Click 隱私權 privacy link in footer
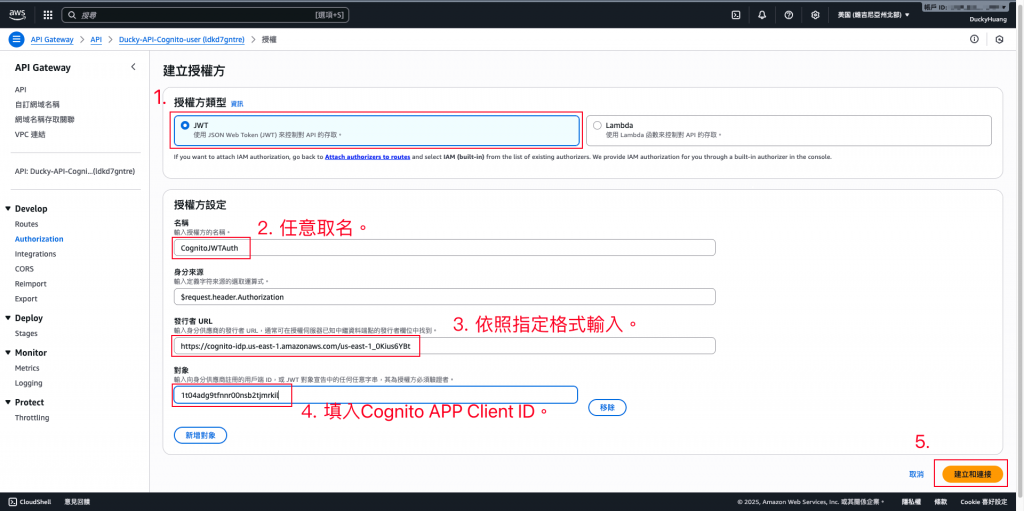Viewport: 1024px width, 511px height. click(911, 502)
